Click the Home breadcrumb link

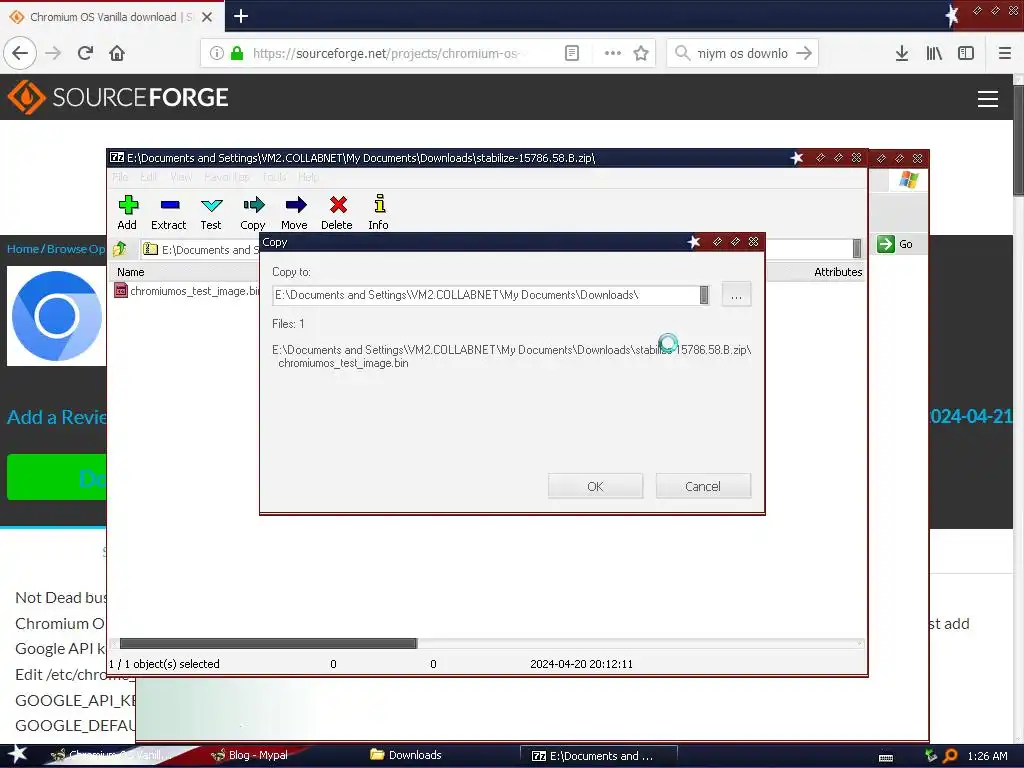pos(23,249)
